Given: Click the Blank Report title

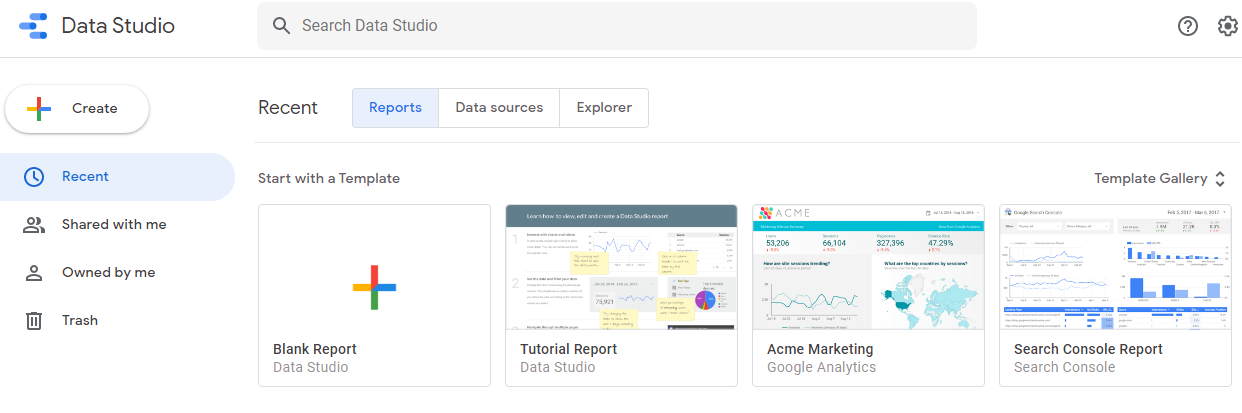Looking at the screenshot, I should tap(315, 349).
